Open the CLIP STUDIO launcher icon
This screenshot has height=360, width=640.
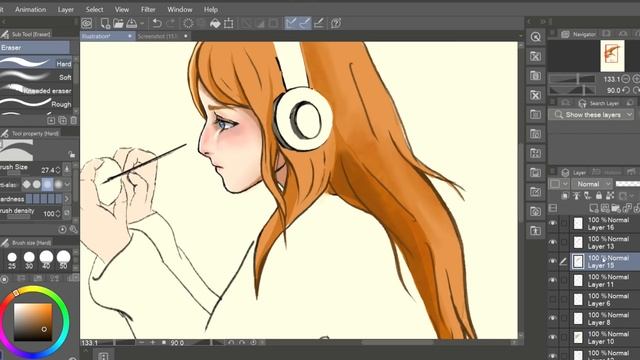[x=87, y=23]
